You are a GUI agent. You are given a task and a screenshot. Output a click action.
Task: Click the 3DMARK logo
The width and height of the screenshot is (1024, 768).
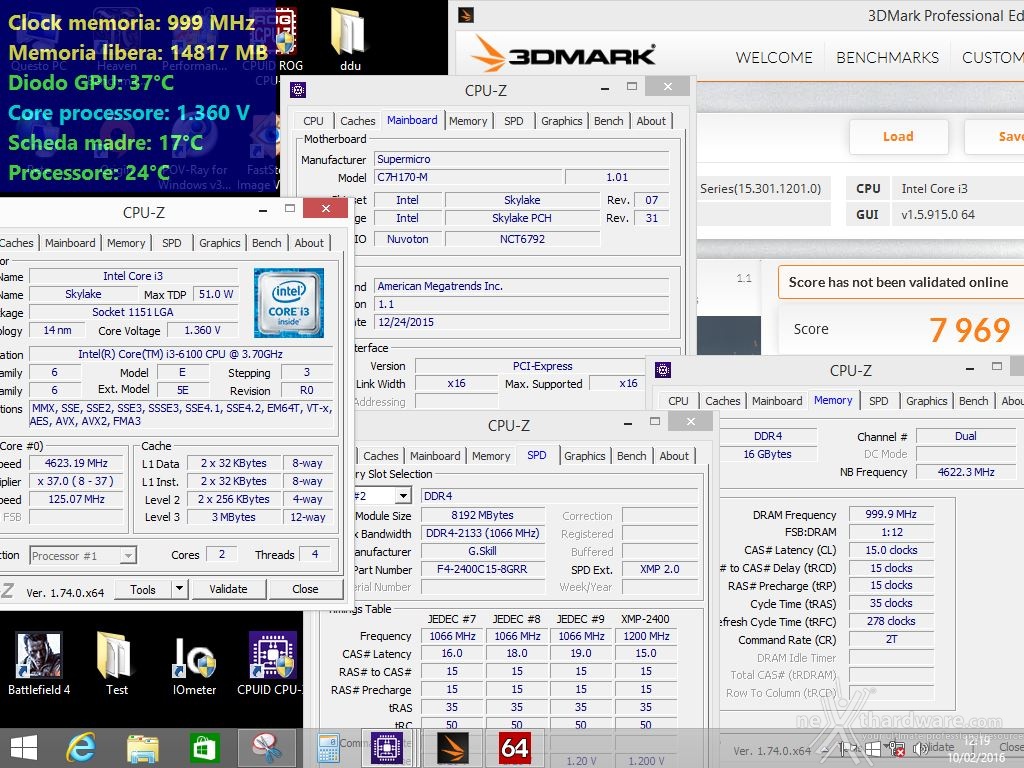coord(563,55)
